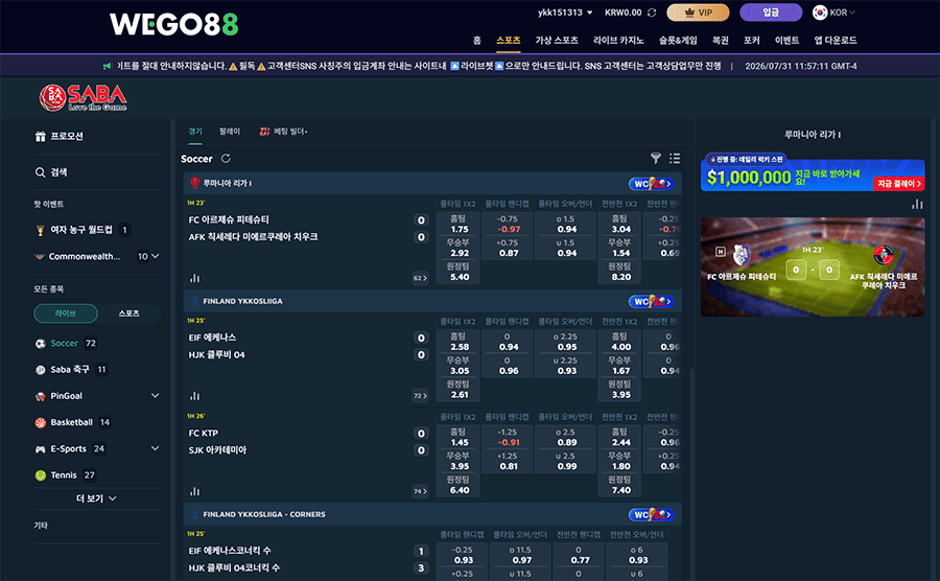The height and width of the screenshot is (581, 940).
Task: Toggle the list view icon
Action: coord(675,158)
